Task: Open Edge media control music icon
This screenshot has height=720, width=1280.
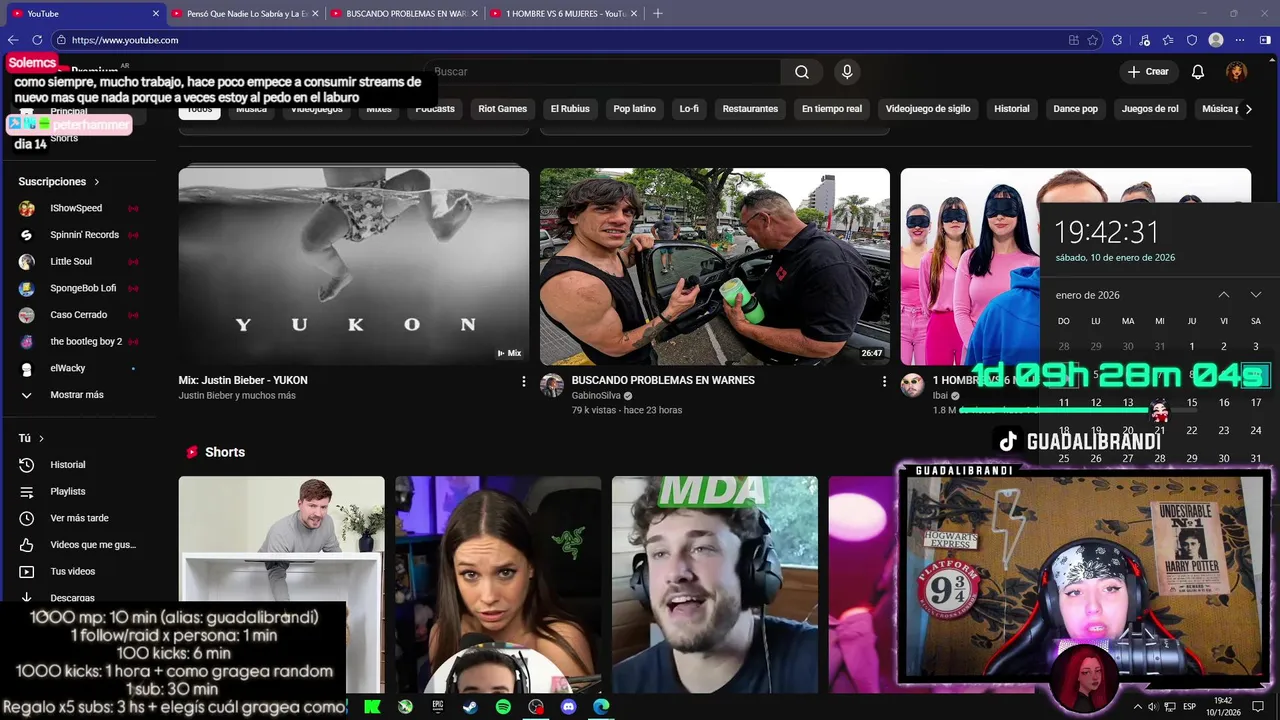Action: coord(1142,40)
